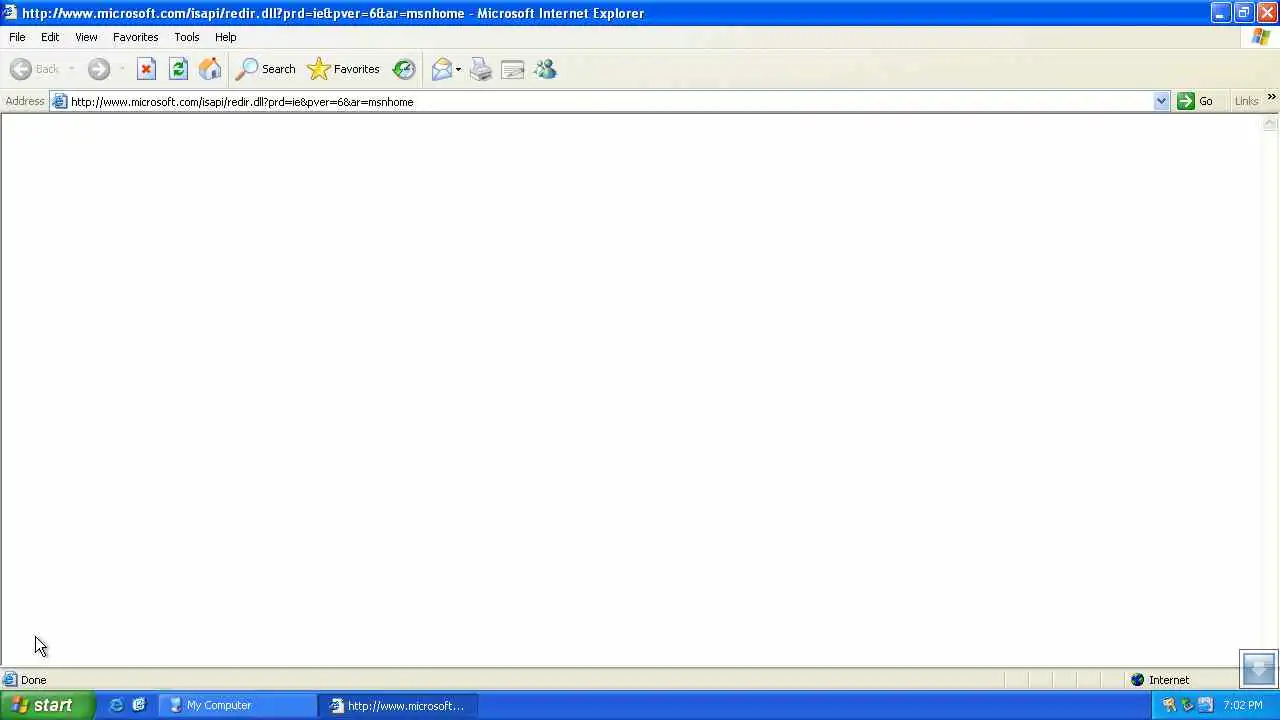Click the Links toolbar label
The height and width of the screenshot is (720, 1280).
(x=1246, y=101)
